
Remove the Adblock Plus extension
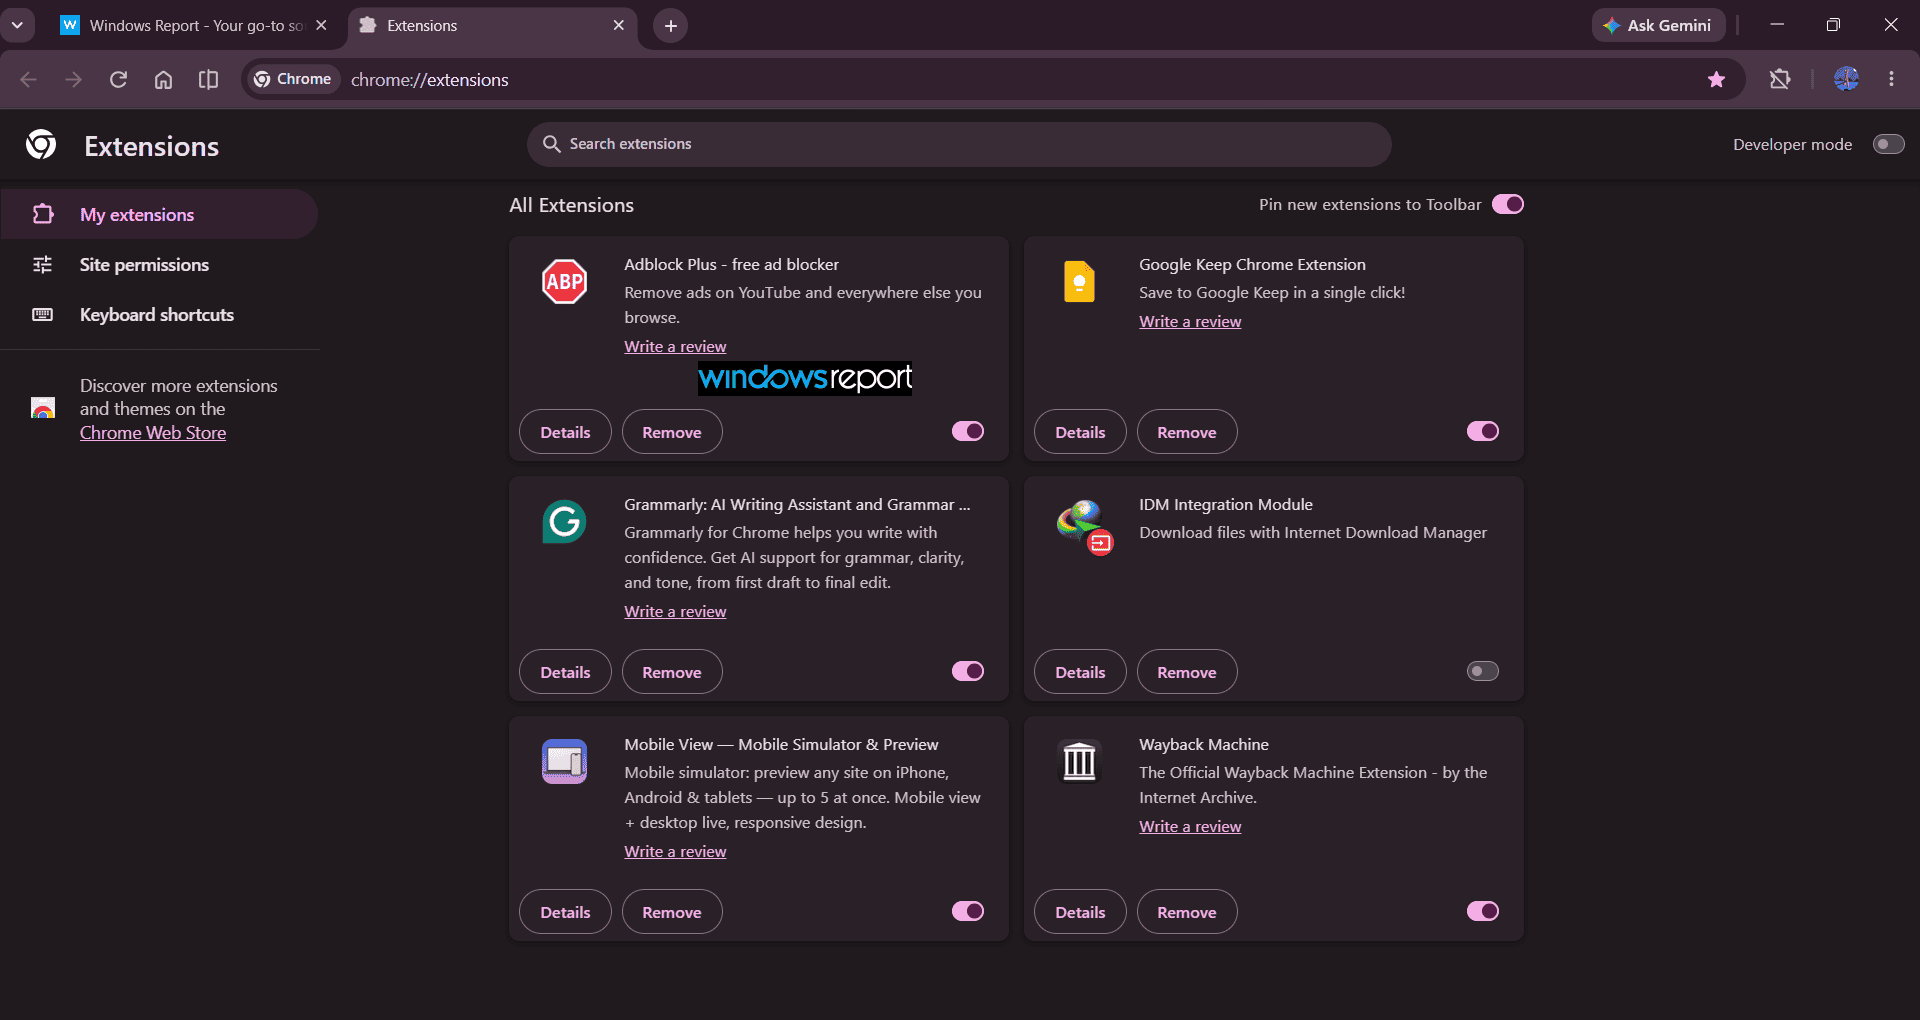tap(672, 432)
